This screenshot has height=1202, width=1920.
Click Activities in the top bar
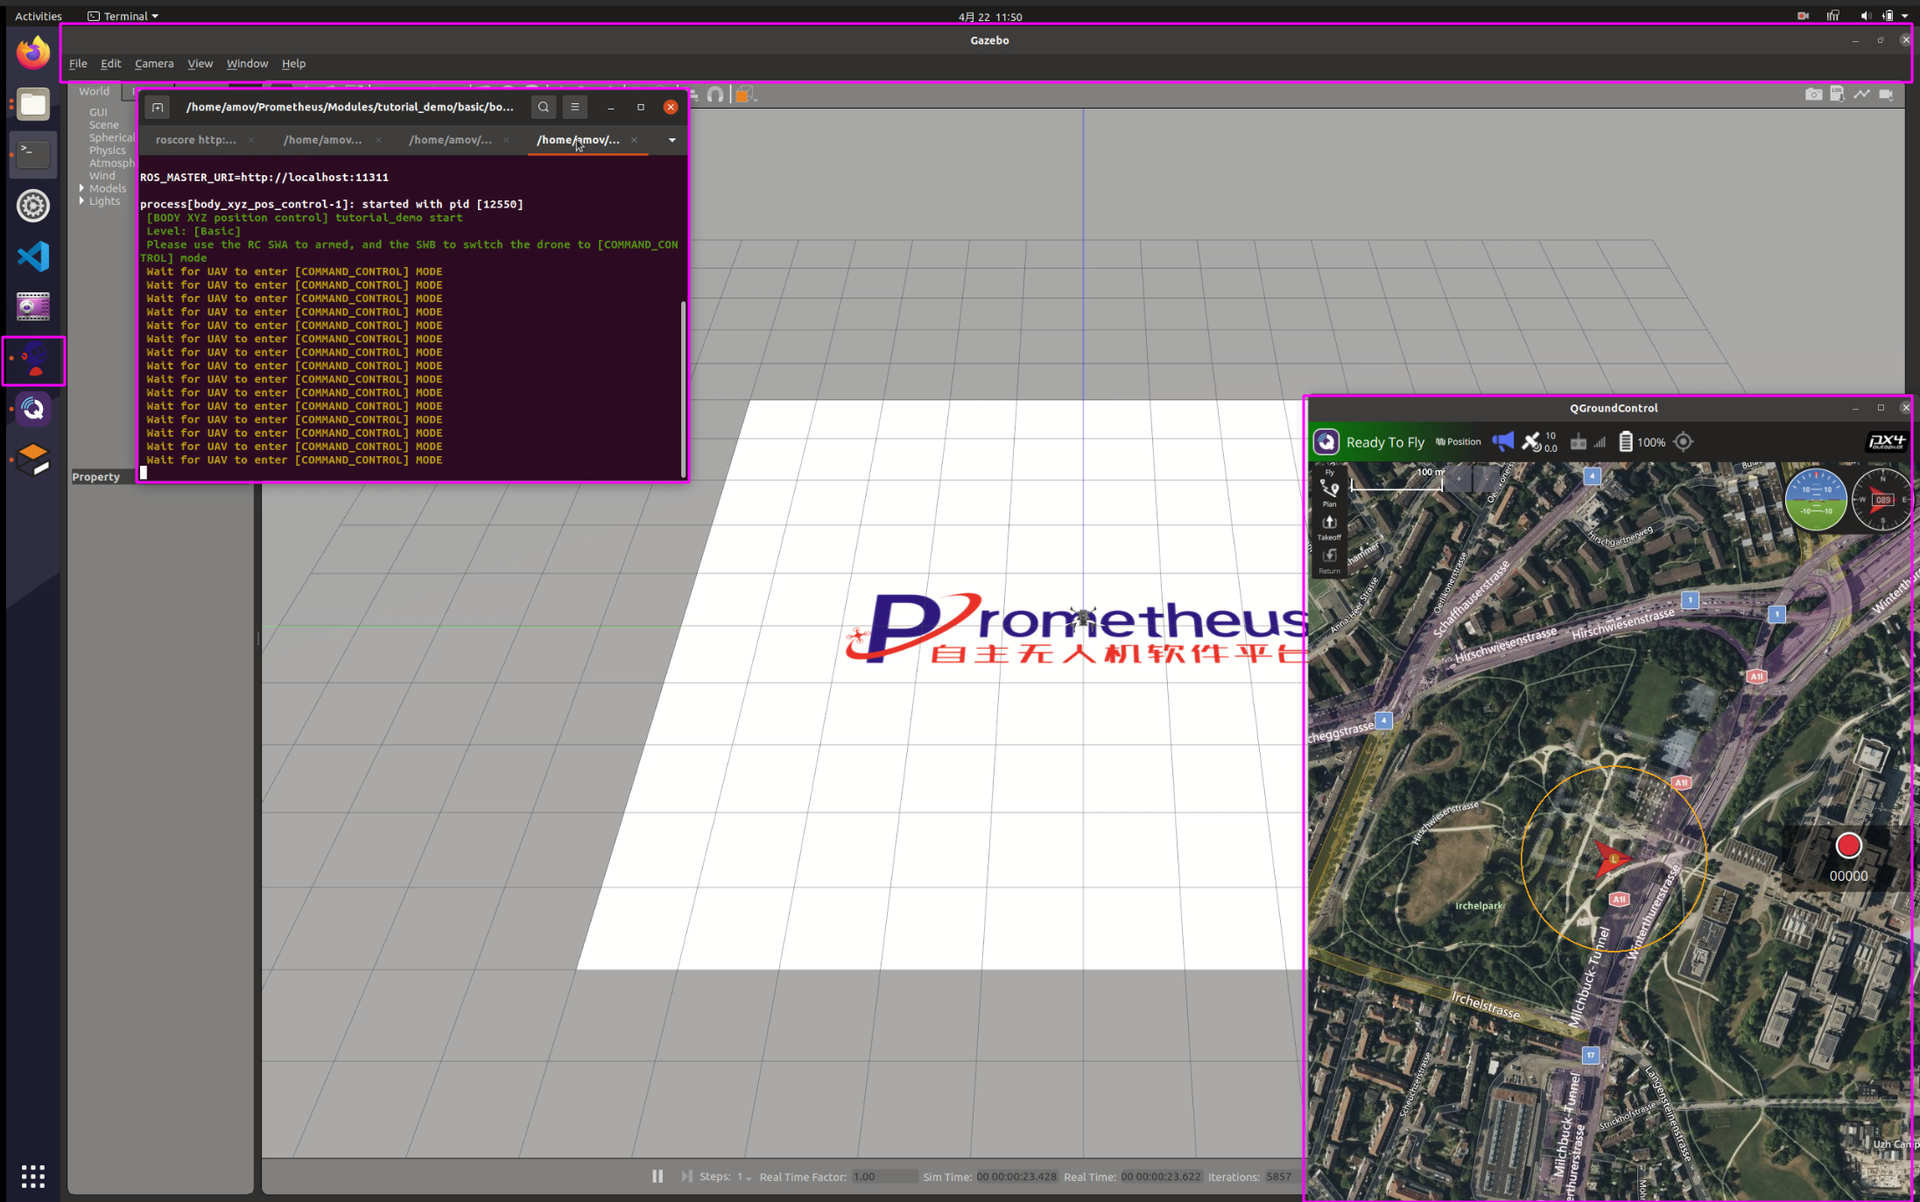point(38,16)
